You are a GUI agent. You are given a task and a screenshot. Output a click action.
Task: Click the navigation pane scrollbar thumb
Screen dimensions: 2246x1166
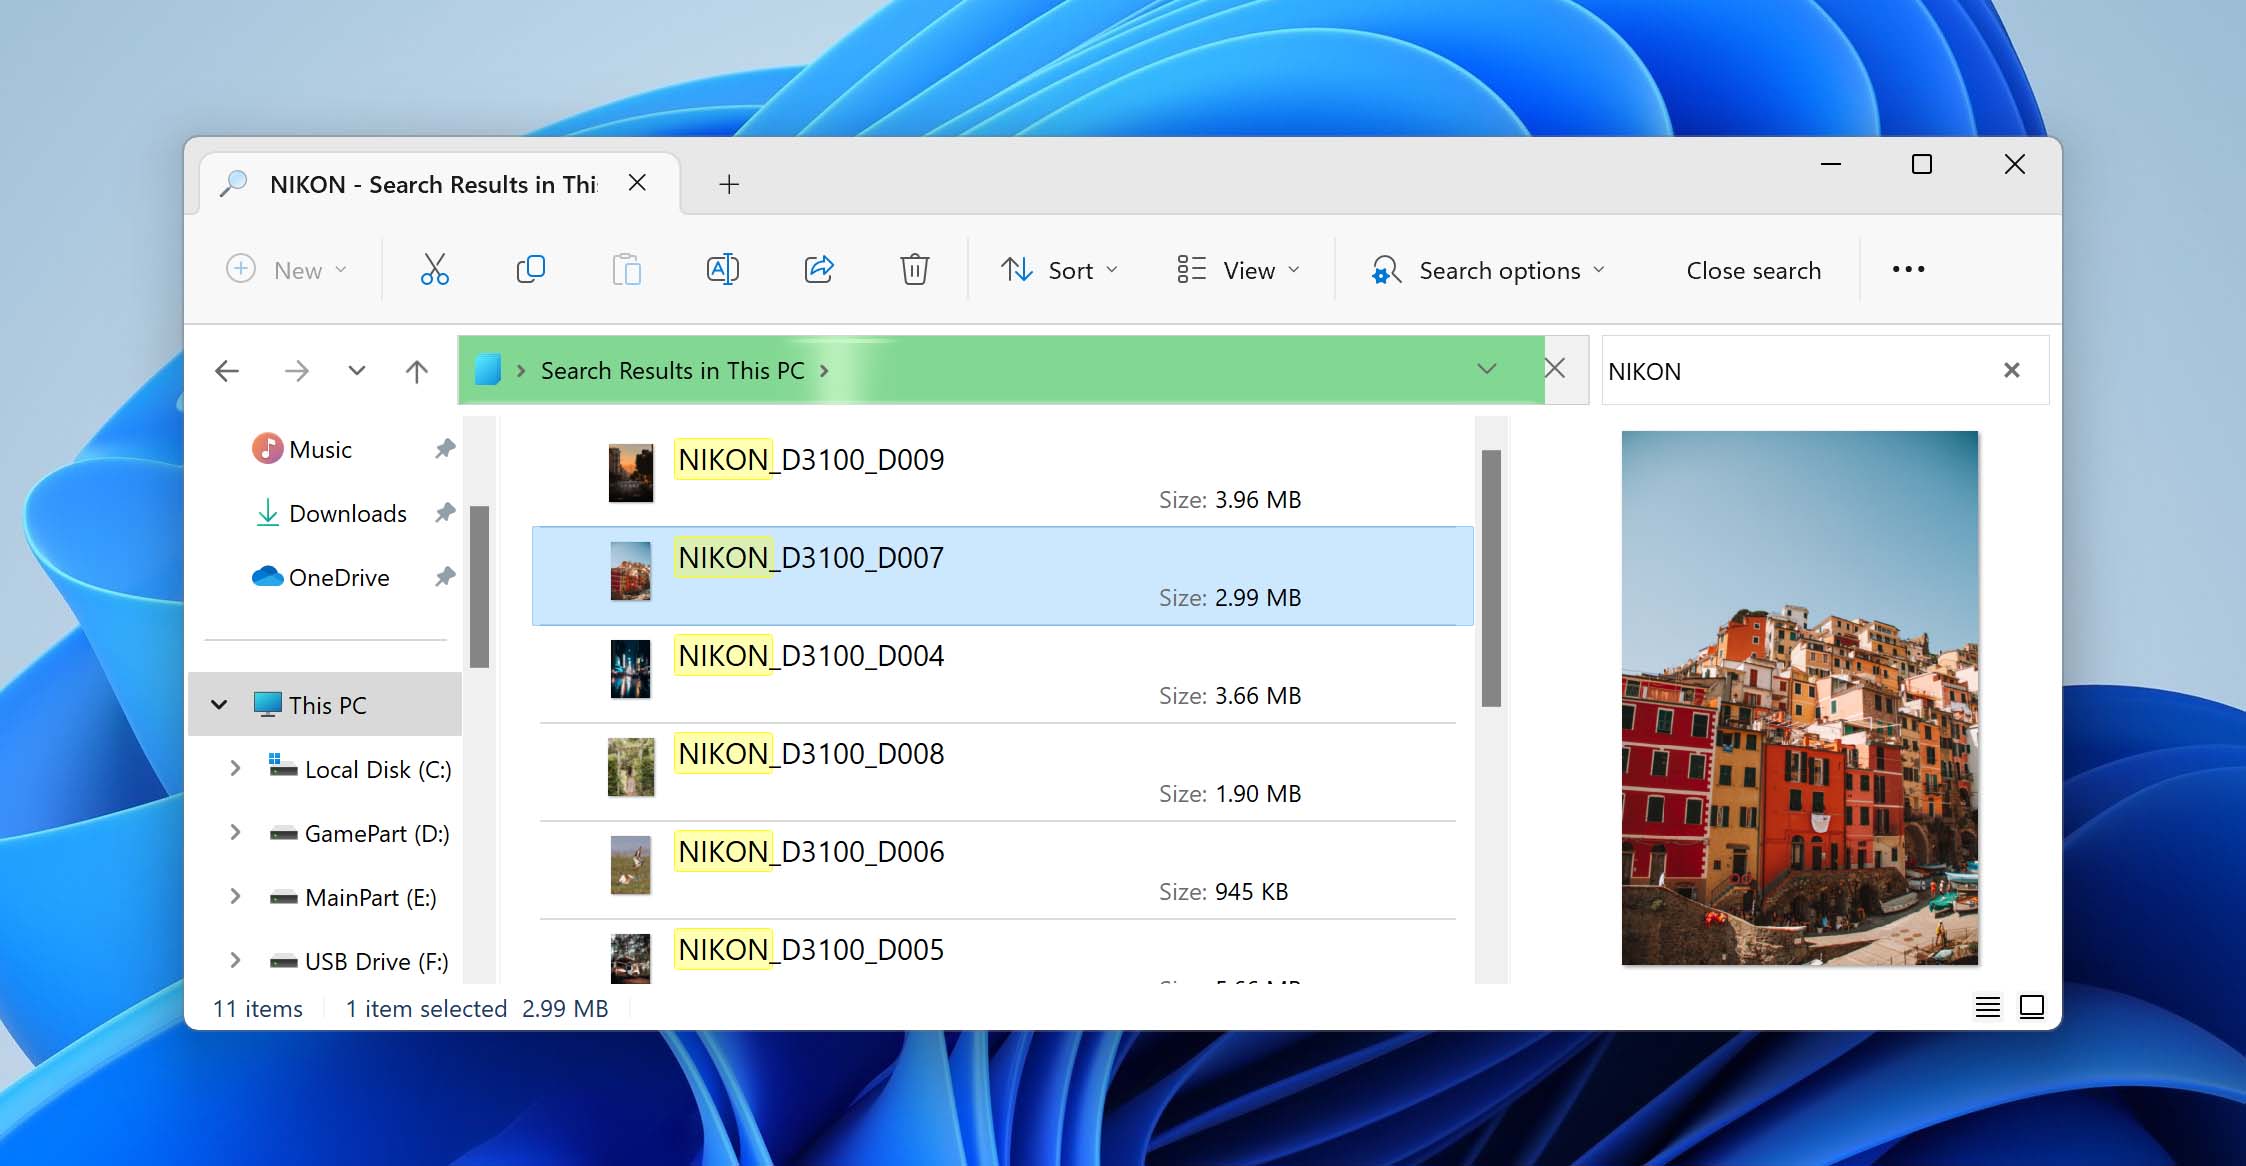click(x=479, y=586)
